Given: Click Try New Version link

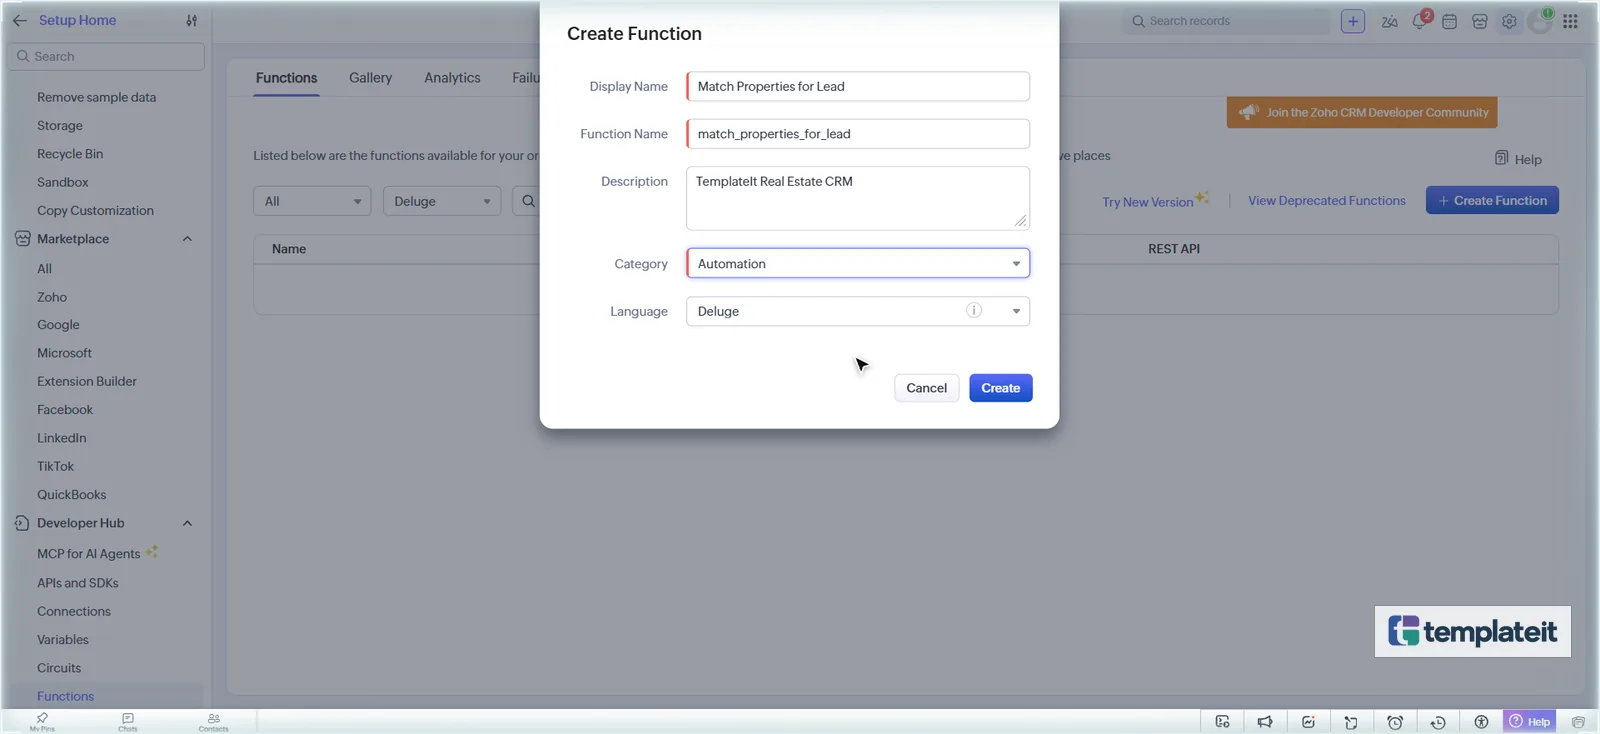Looking at the screenshot, I should click(x=1148, y=202).
